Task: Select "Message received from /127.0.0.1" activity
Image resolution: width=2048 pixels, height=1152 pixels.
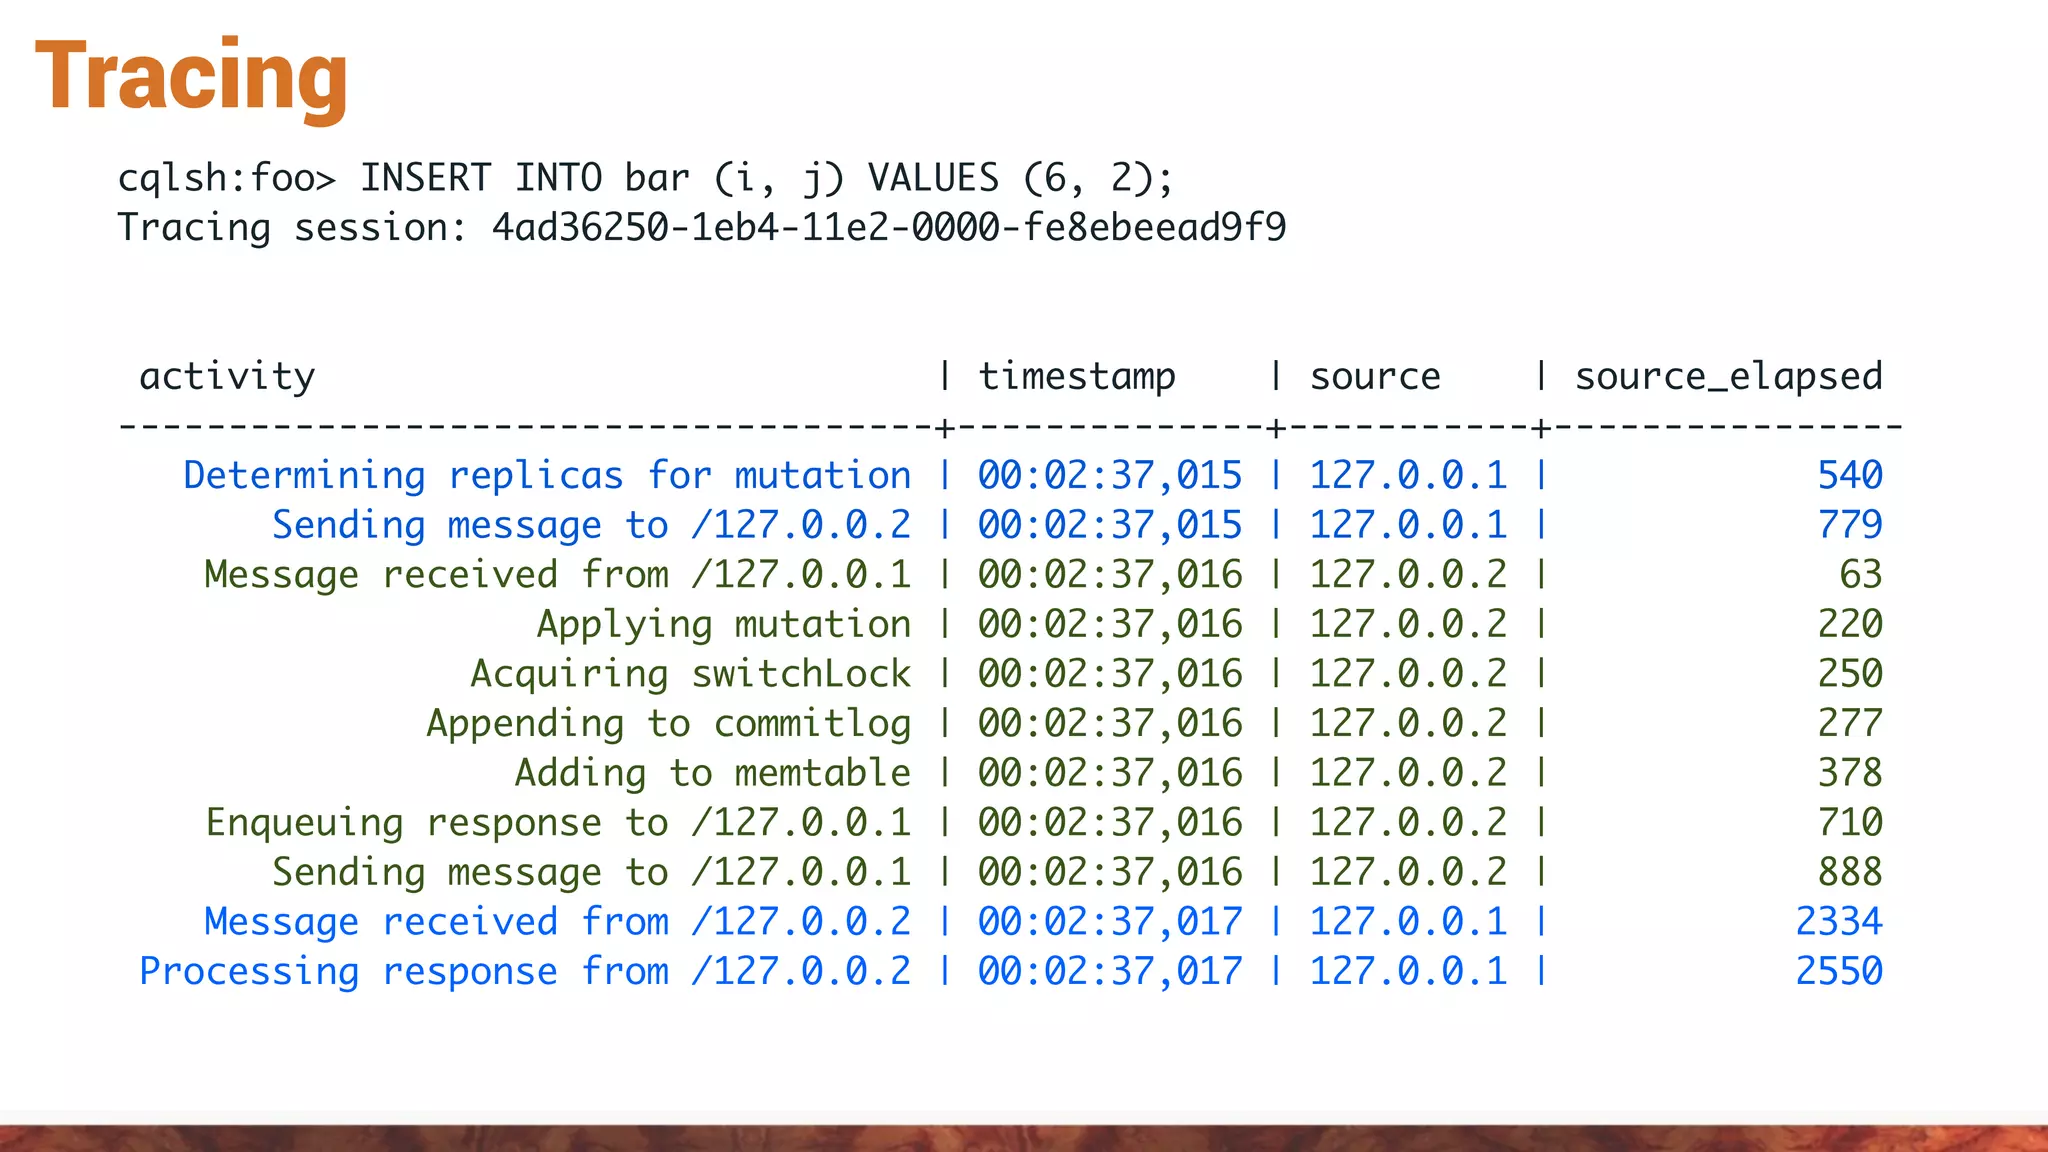Action: (558, 574)
